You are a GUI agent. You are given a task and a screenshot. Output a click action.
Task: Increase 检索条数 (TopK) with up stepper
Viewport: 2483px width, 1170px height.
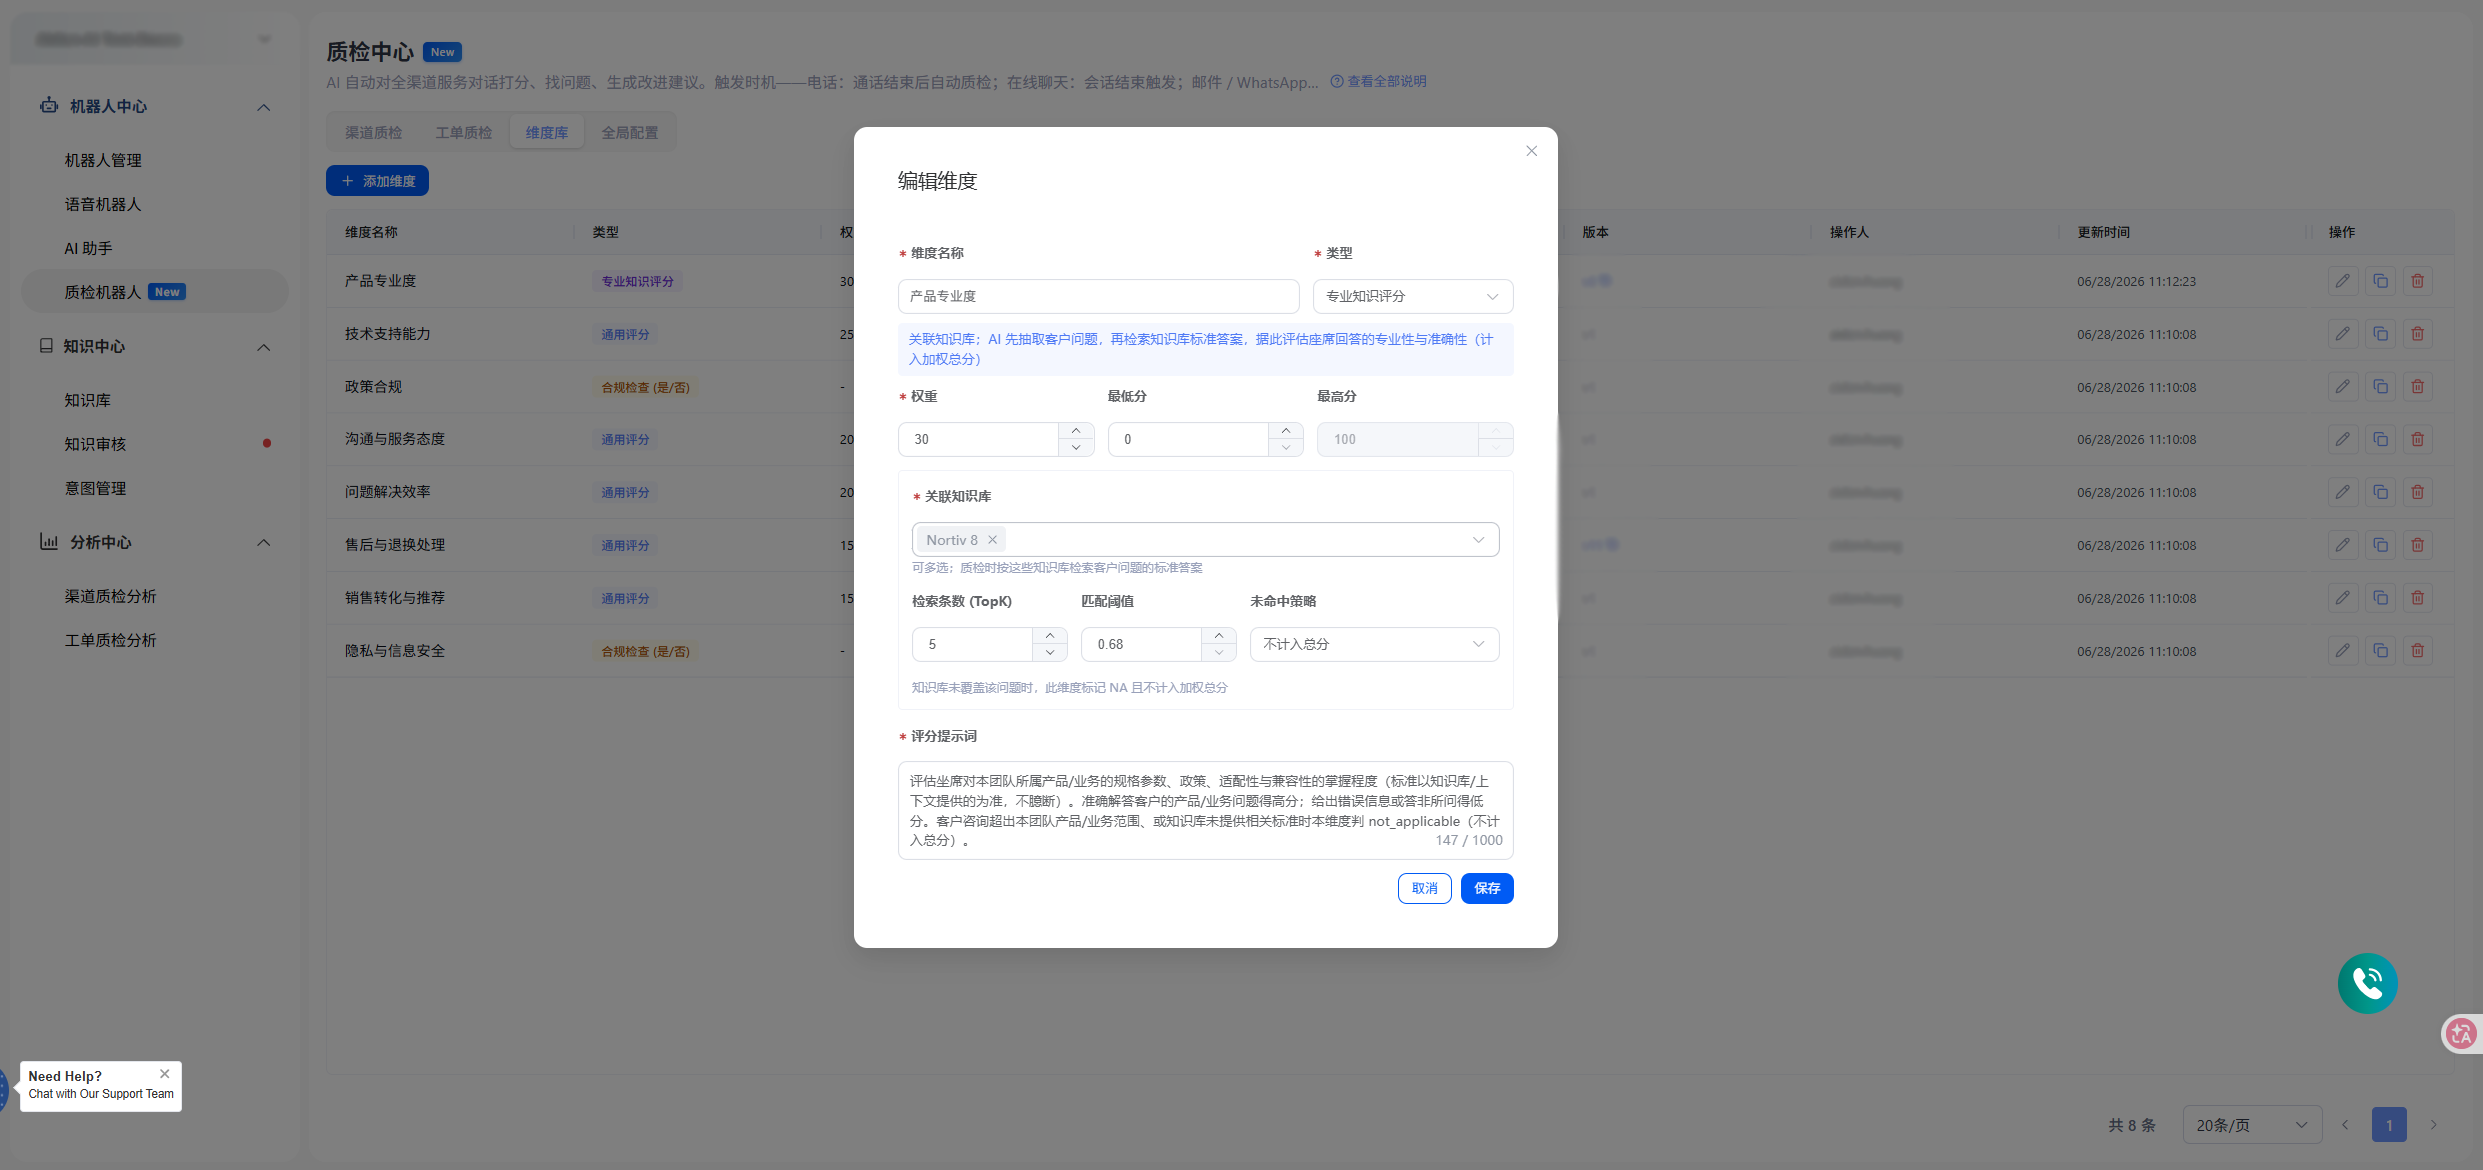(x=1050, y=636)
